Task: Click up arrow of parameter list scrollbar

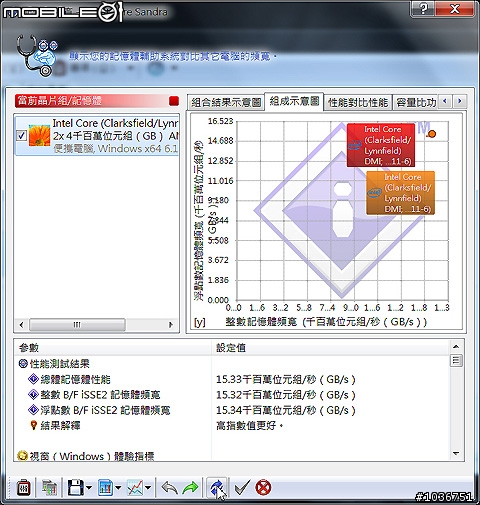Action: [456, 347]
